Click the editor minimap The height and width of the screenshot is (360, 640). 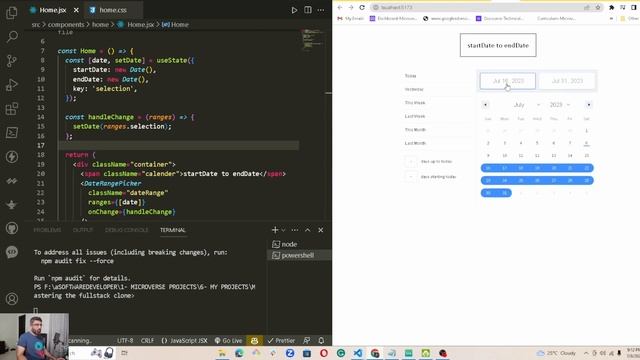[x=312, y=39]
